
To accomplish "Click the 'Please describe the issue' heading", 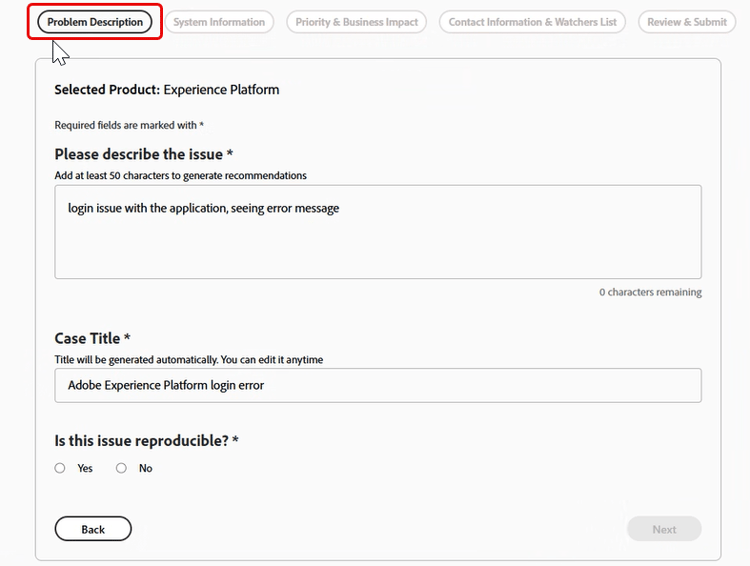I will pyautogui.click(x=143, y=154).
